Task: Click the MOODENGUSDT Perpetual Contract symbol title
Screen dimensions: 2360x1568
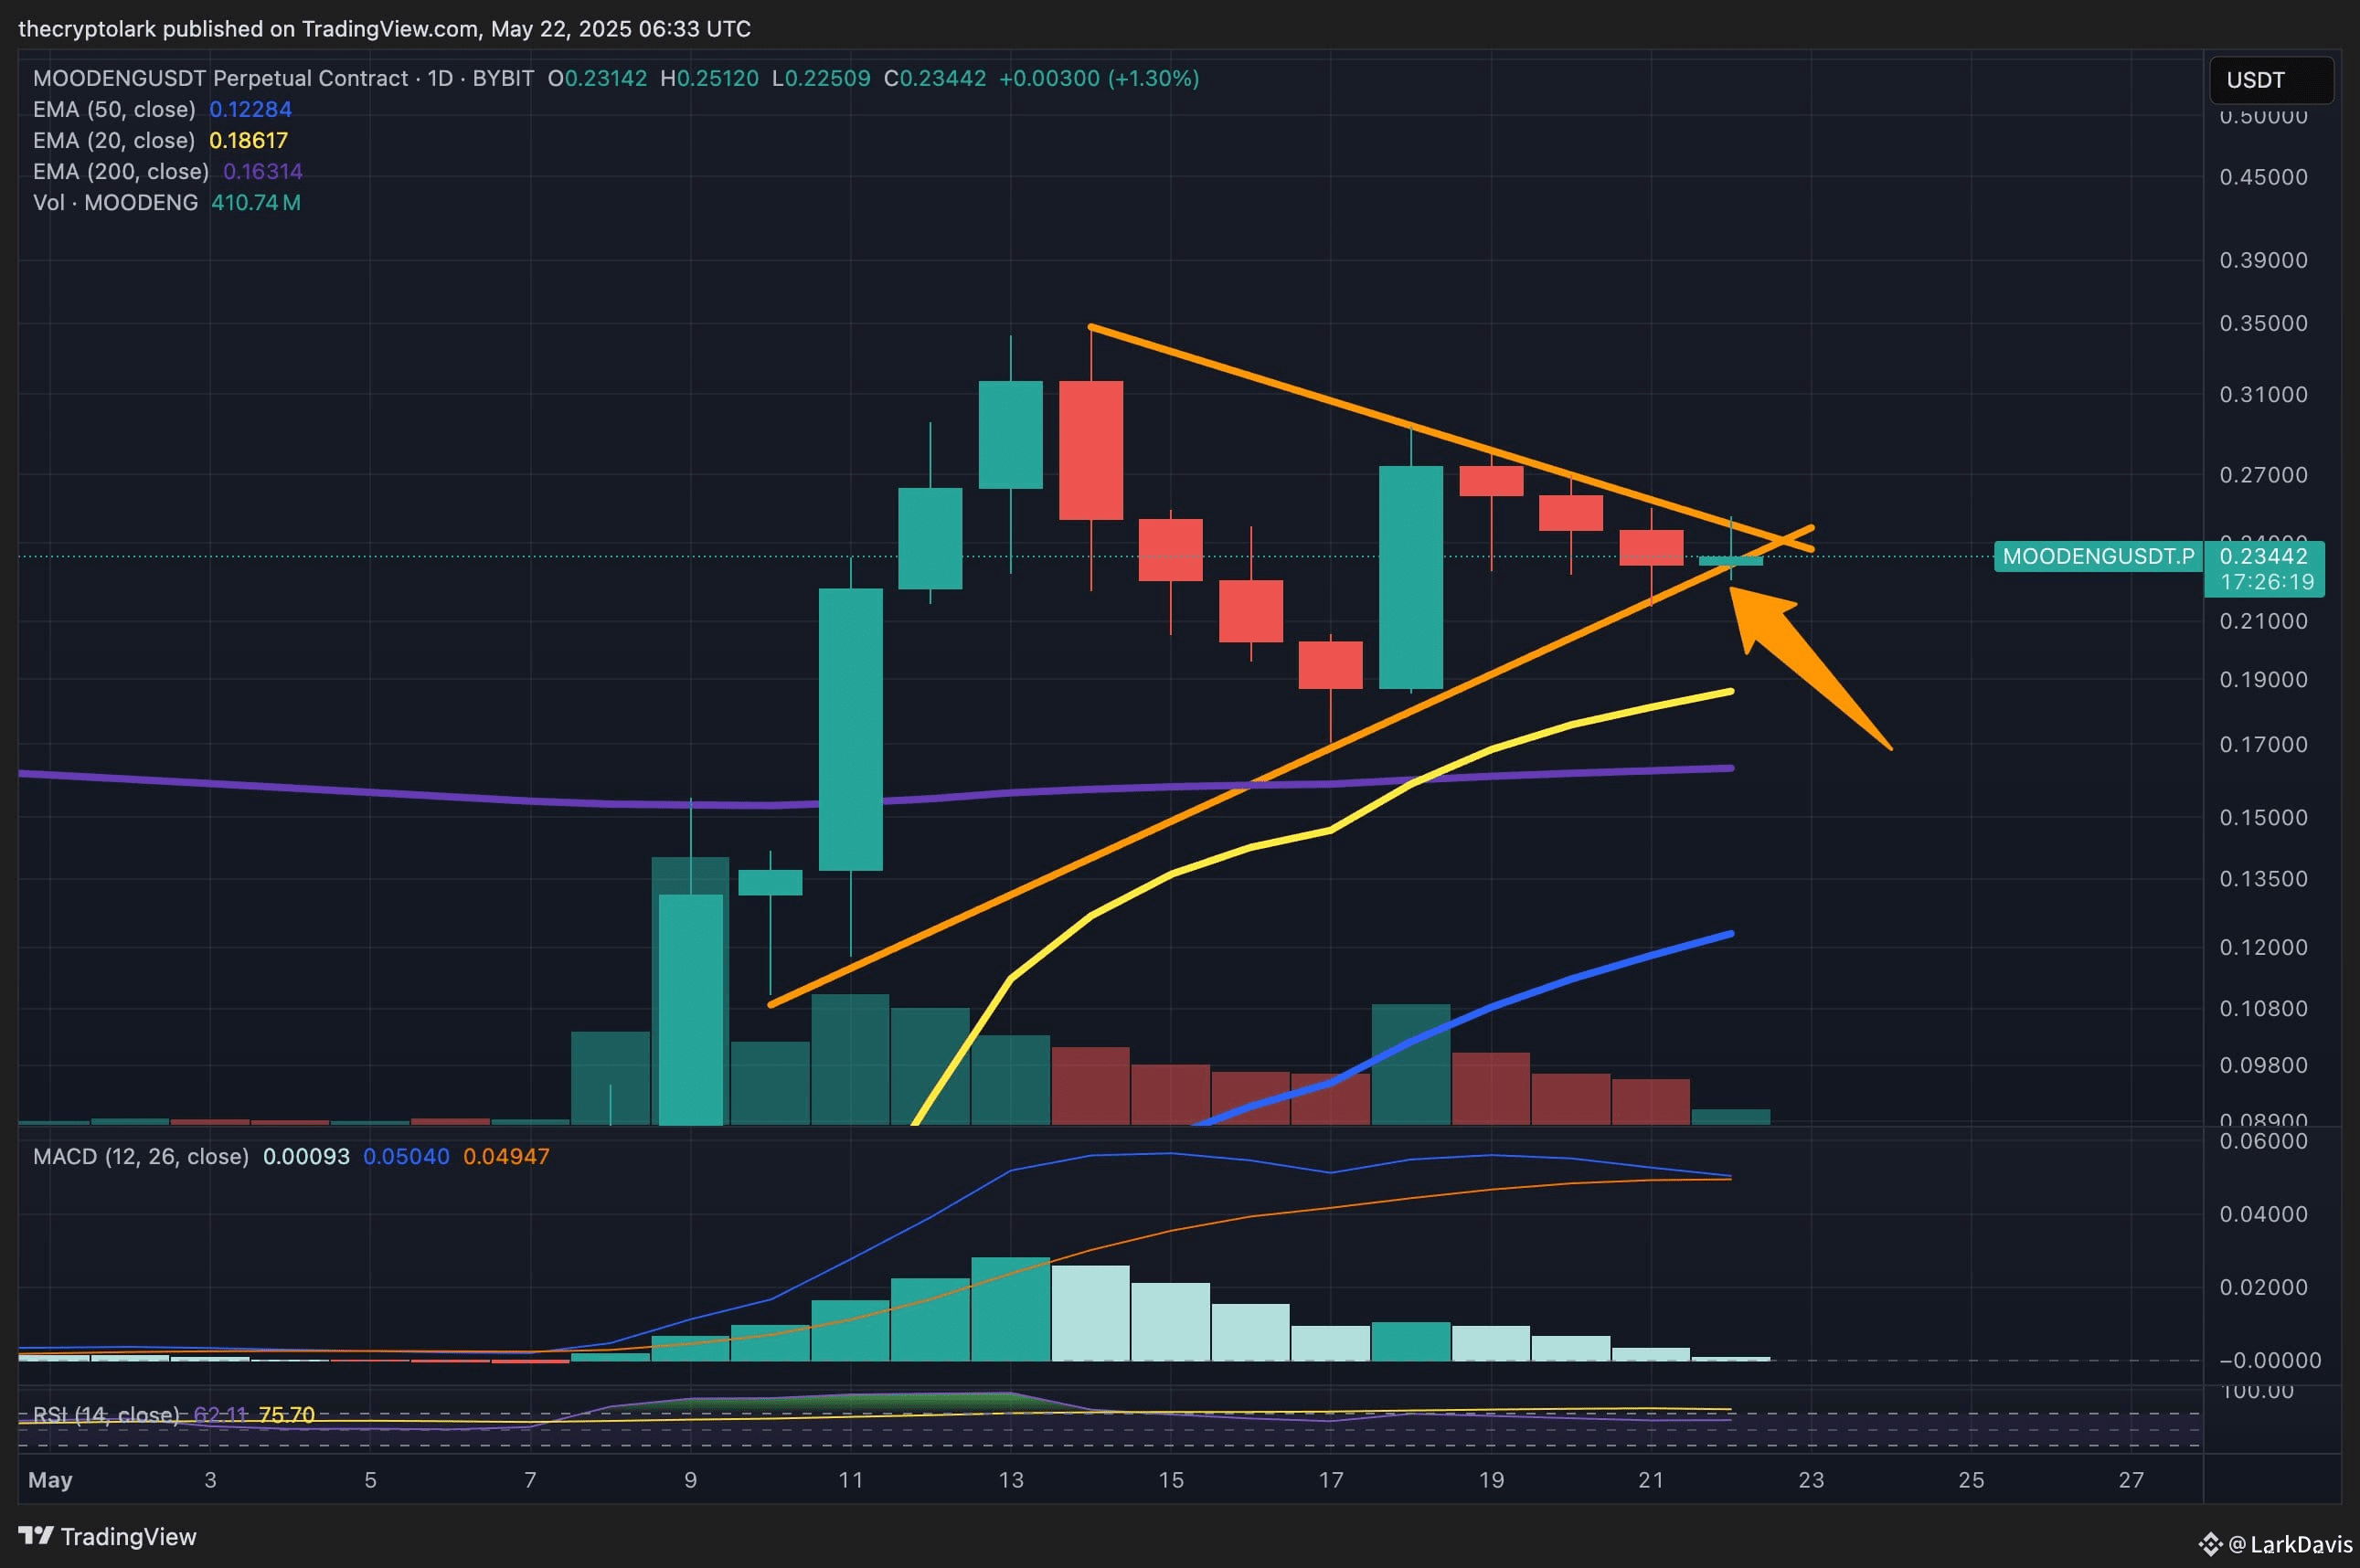Action: (220, 78)
